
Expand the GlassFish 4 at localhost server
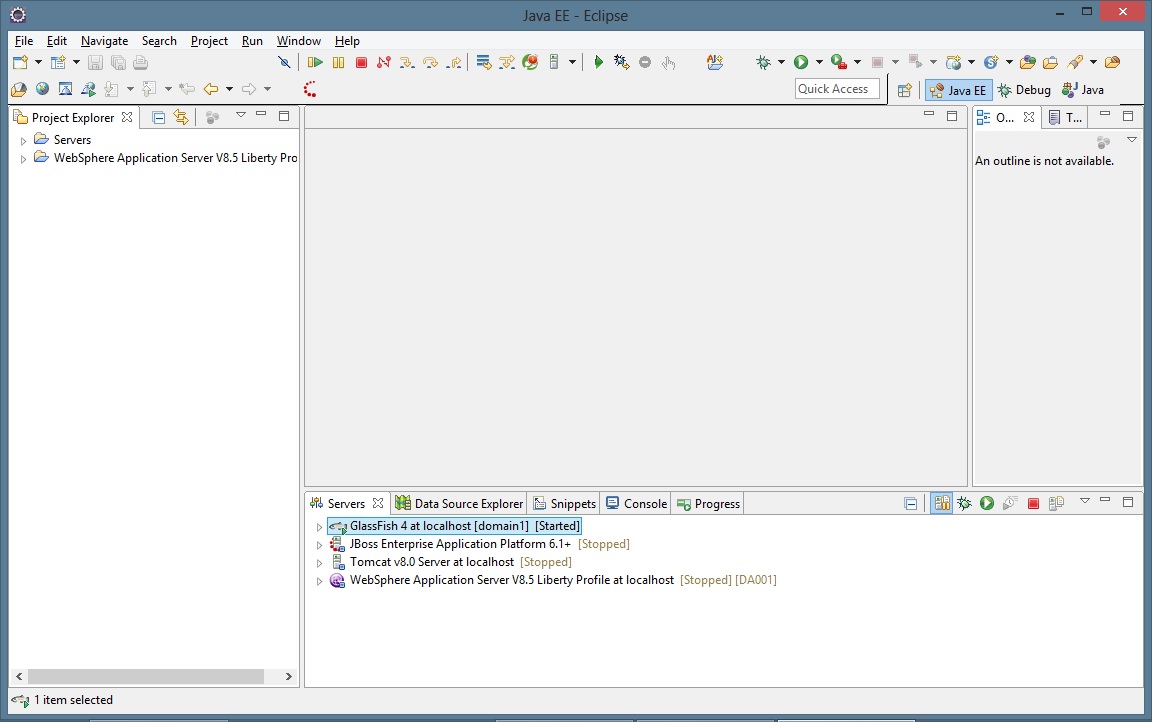[x=319, y=527]
